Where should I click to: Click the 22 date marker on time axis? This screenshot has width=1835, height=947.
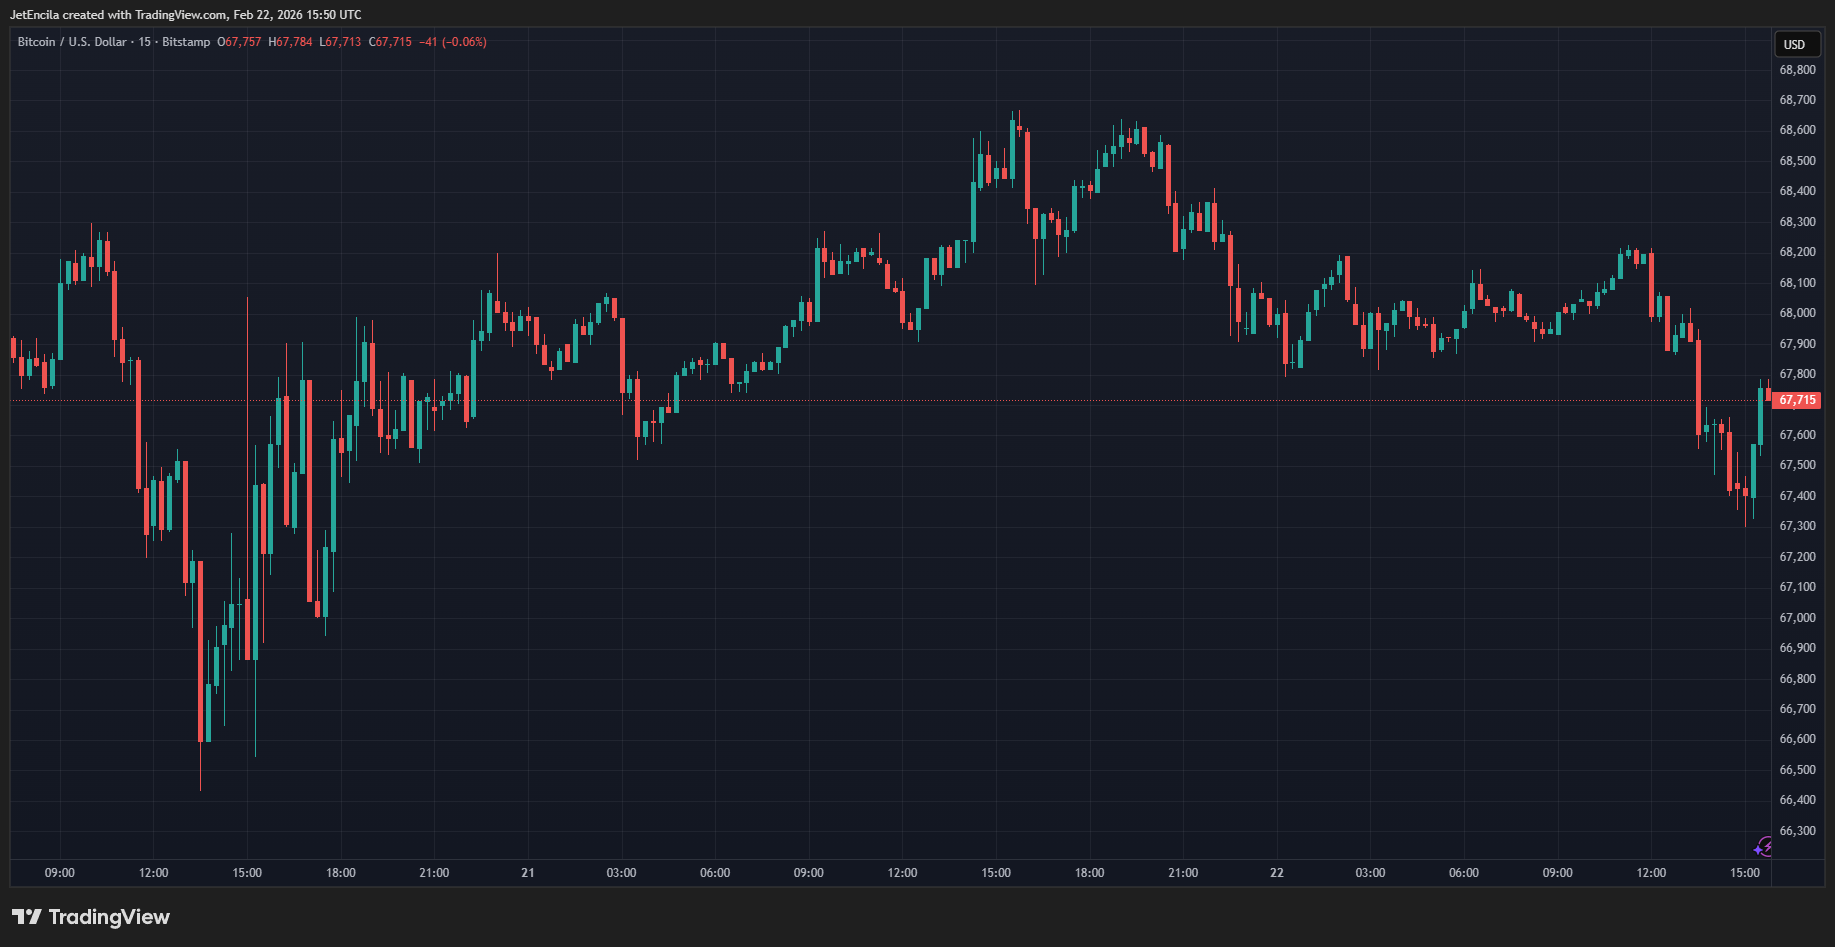pos(1277,873)
